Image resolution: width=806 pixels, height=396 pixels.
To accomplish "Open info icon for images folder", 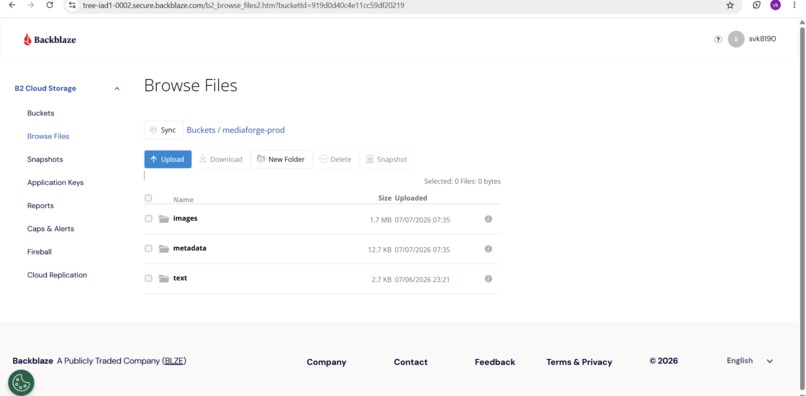I will tap(488, 219).
